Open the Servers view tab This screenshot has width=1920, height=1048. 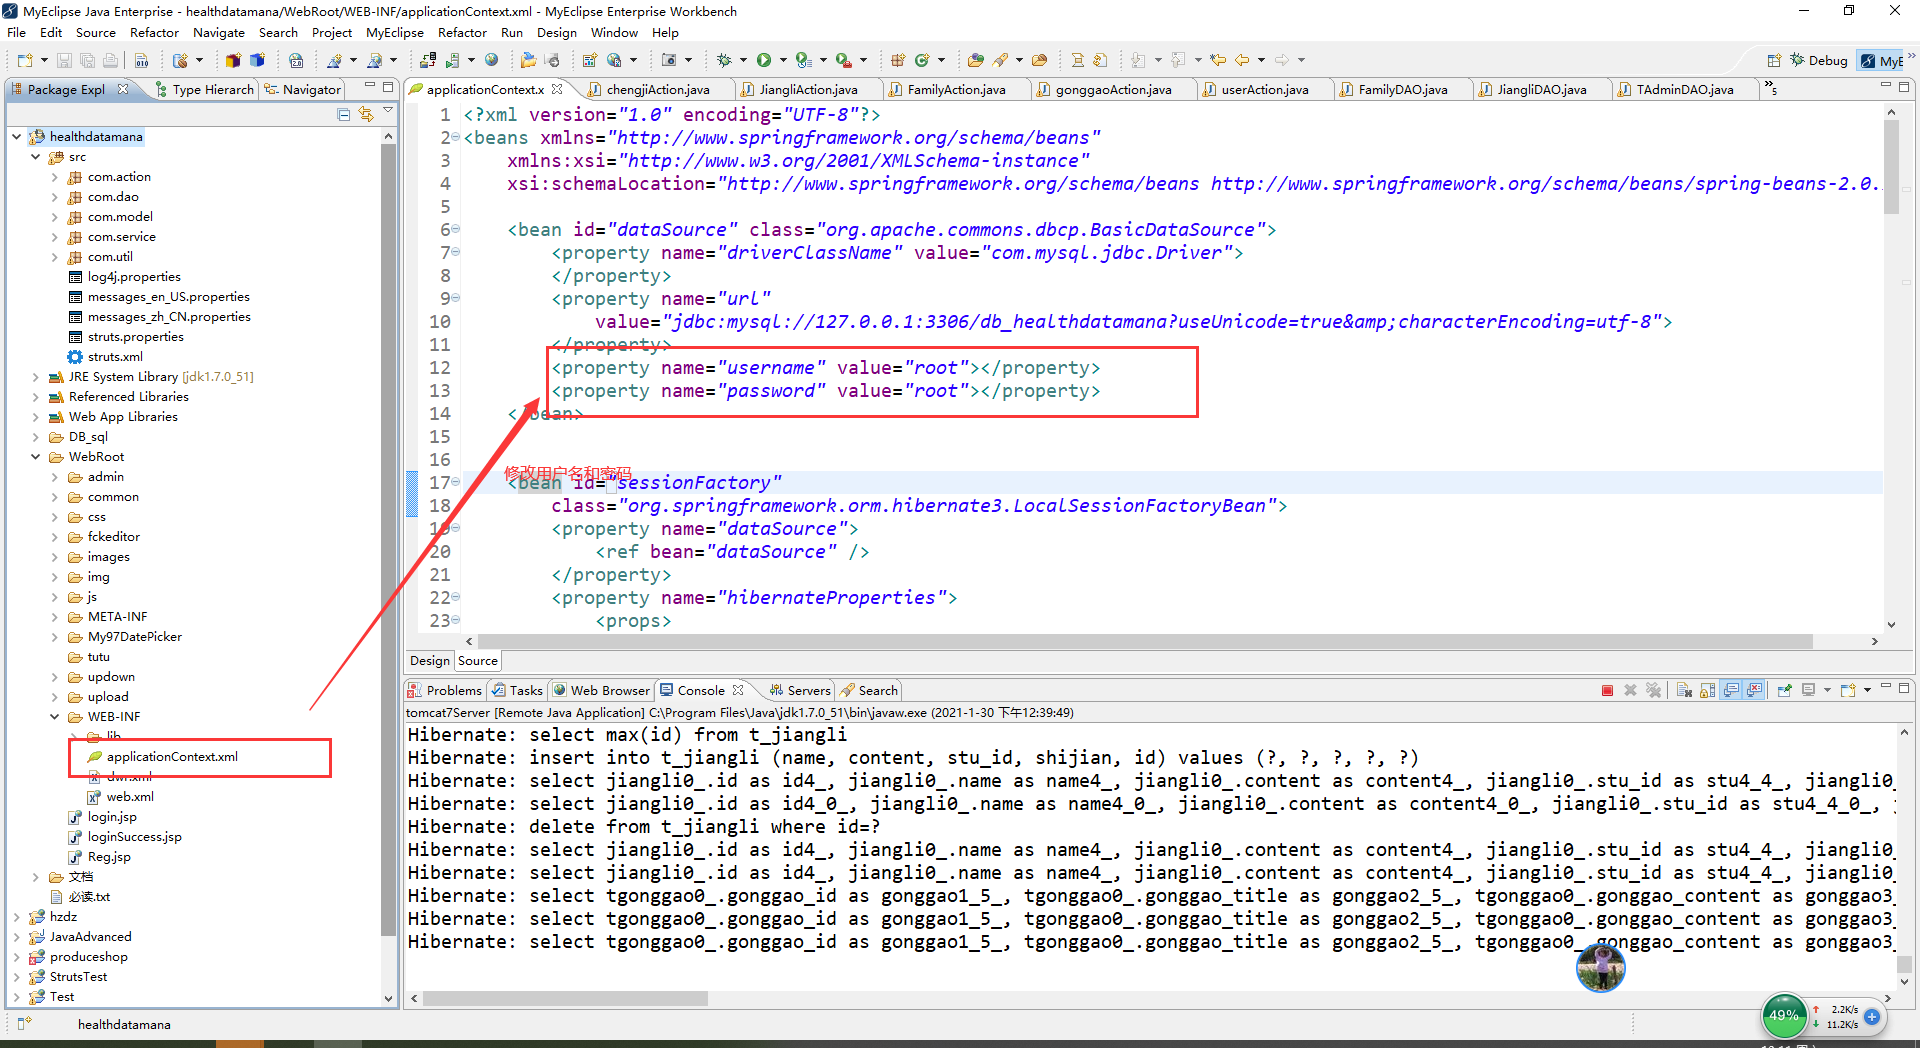[x=799, y=690]
